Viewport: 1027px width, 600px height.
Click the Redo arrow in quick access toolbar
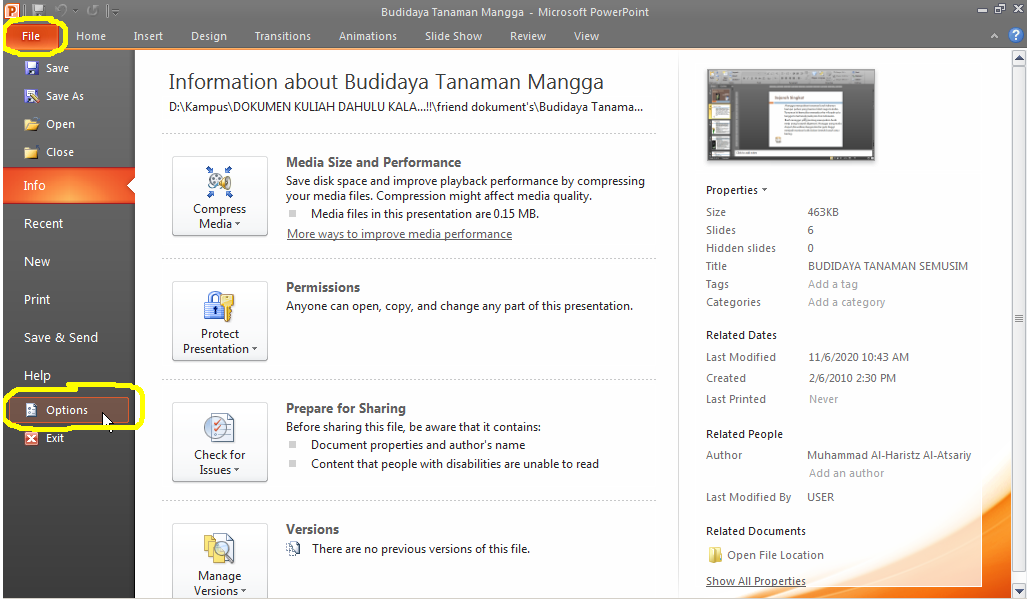pyautogui.click(x=92, y=10)
